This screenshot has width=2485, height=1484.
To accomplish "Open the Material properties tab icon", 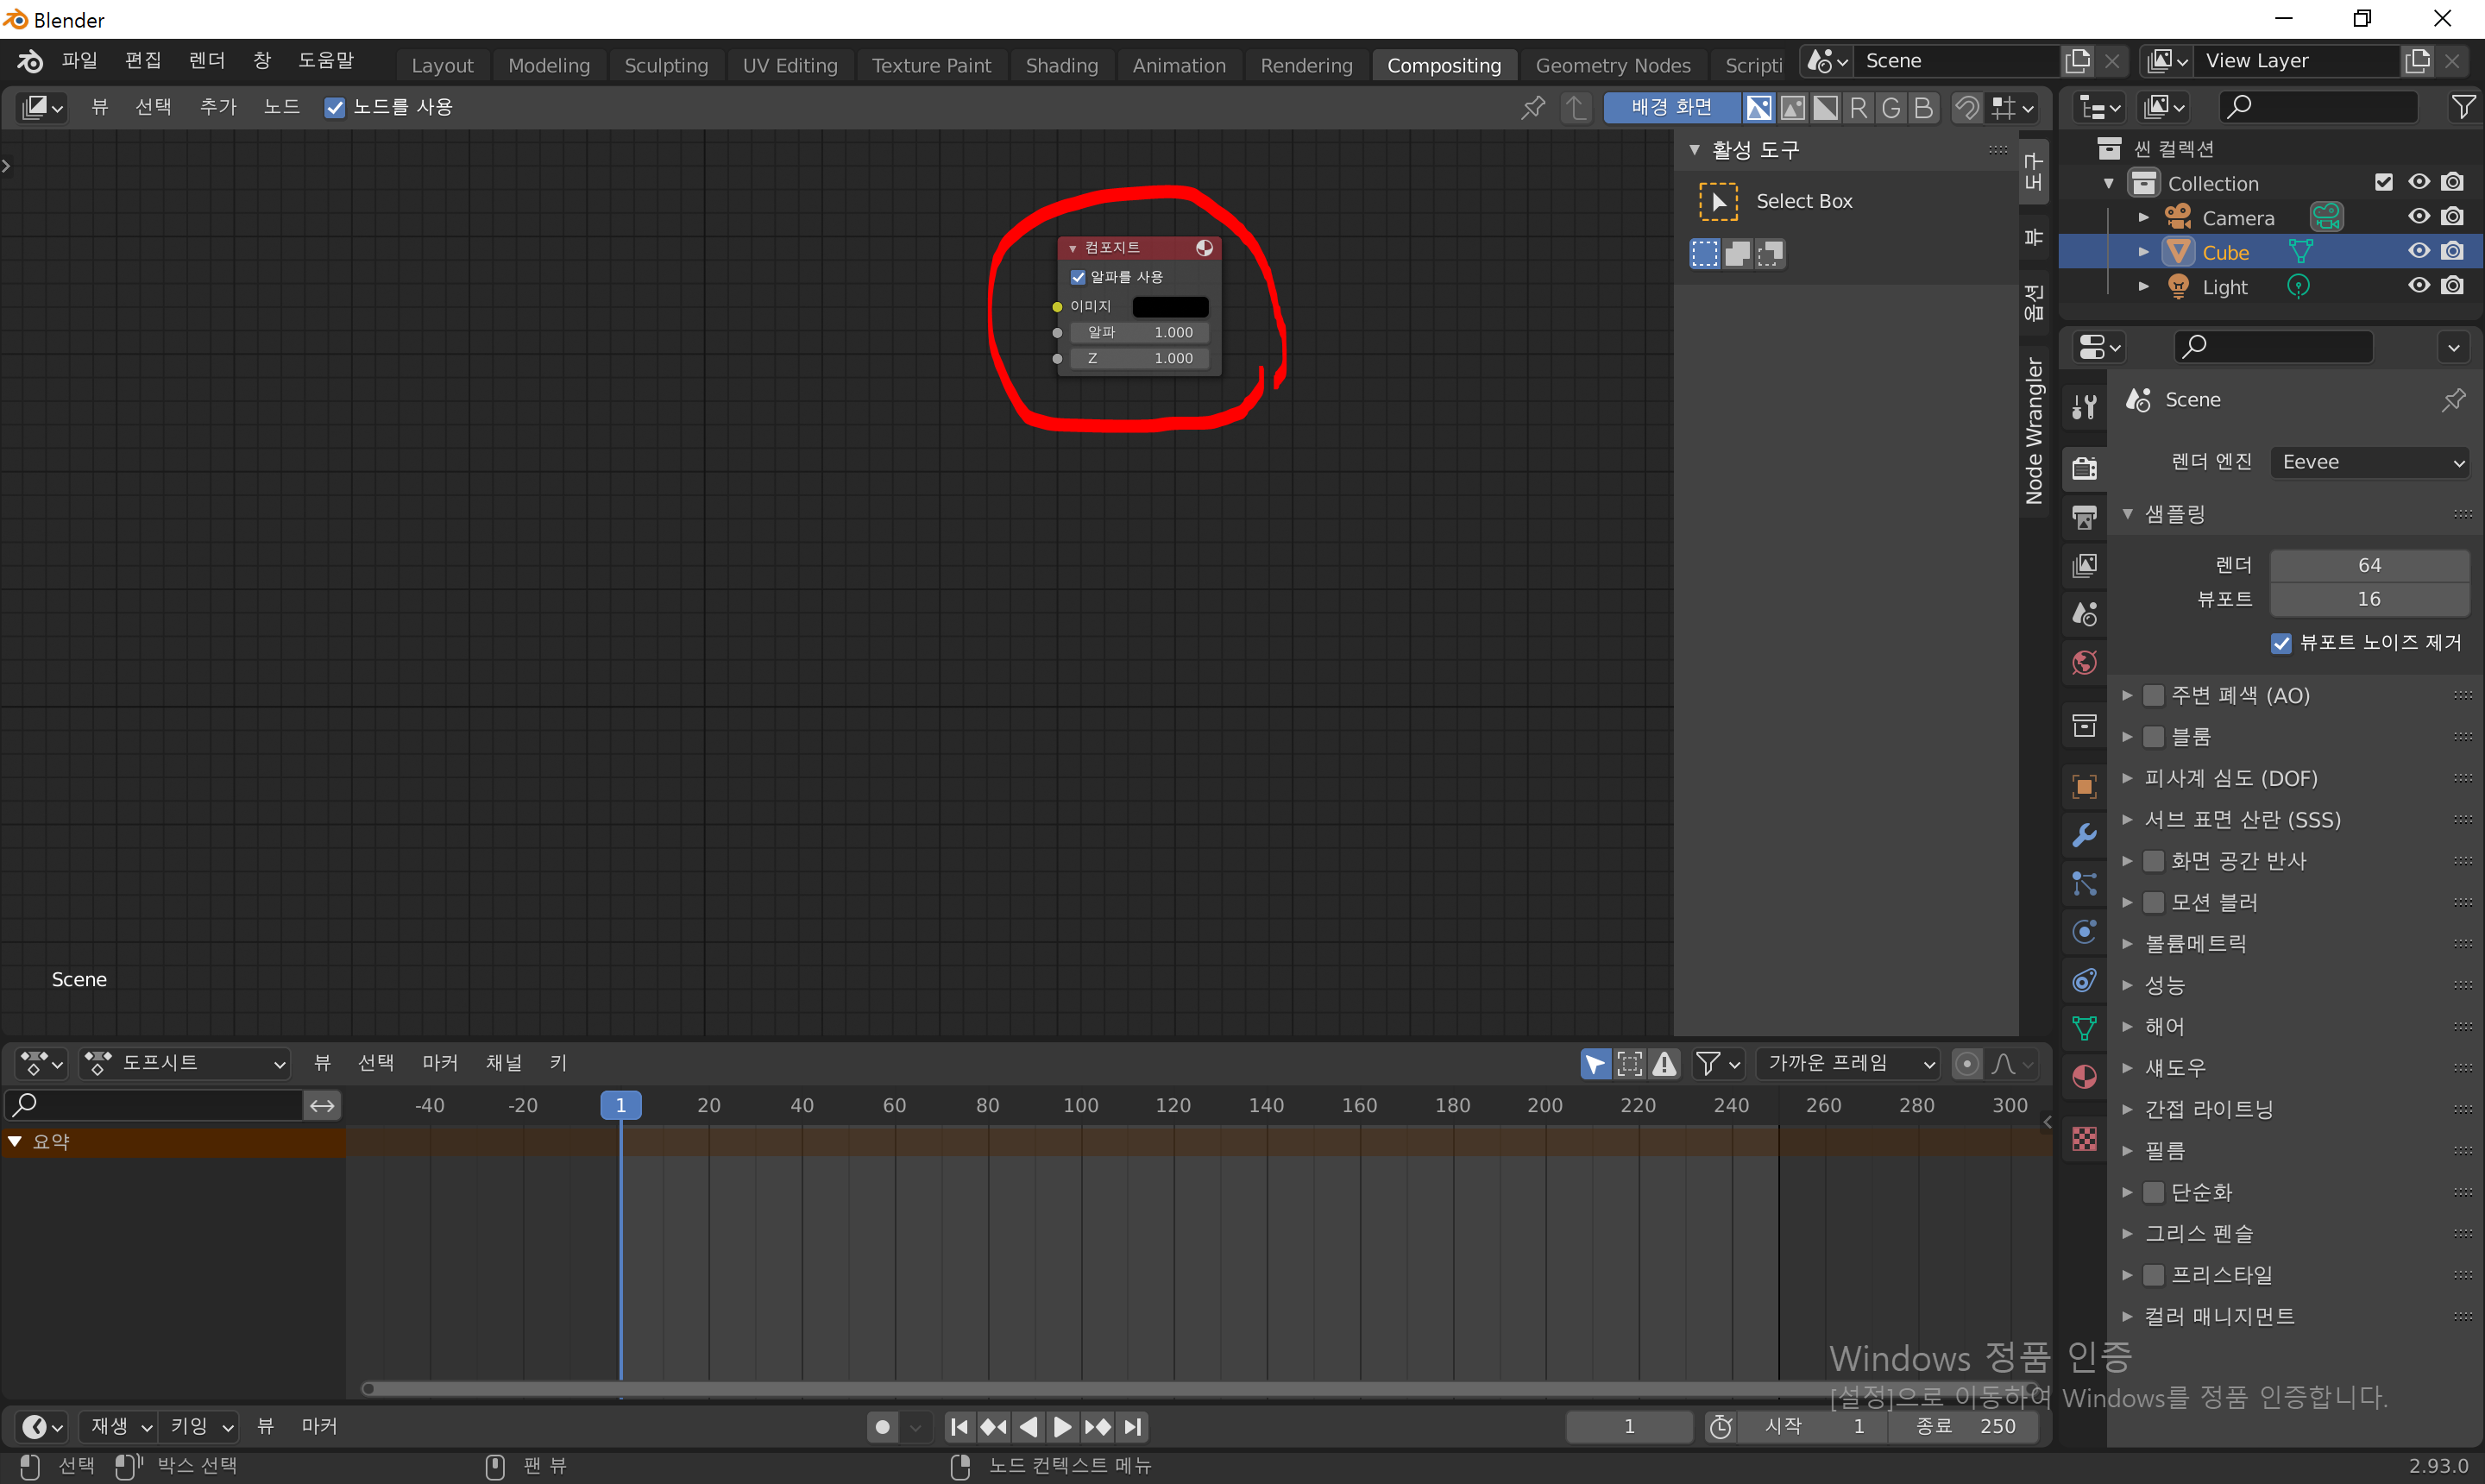I will [2084, 1077].
